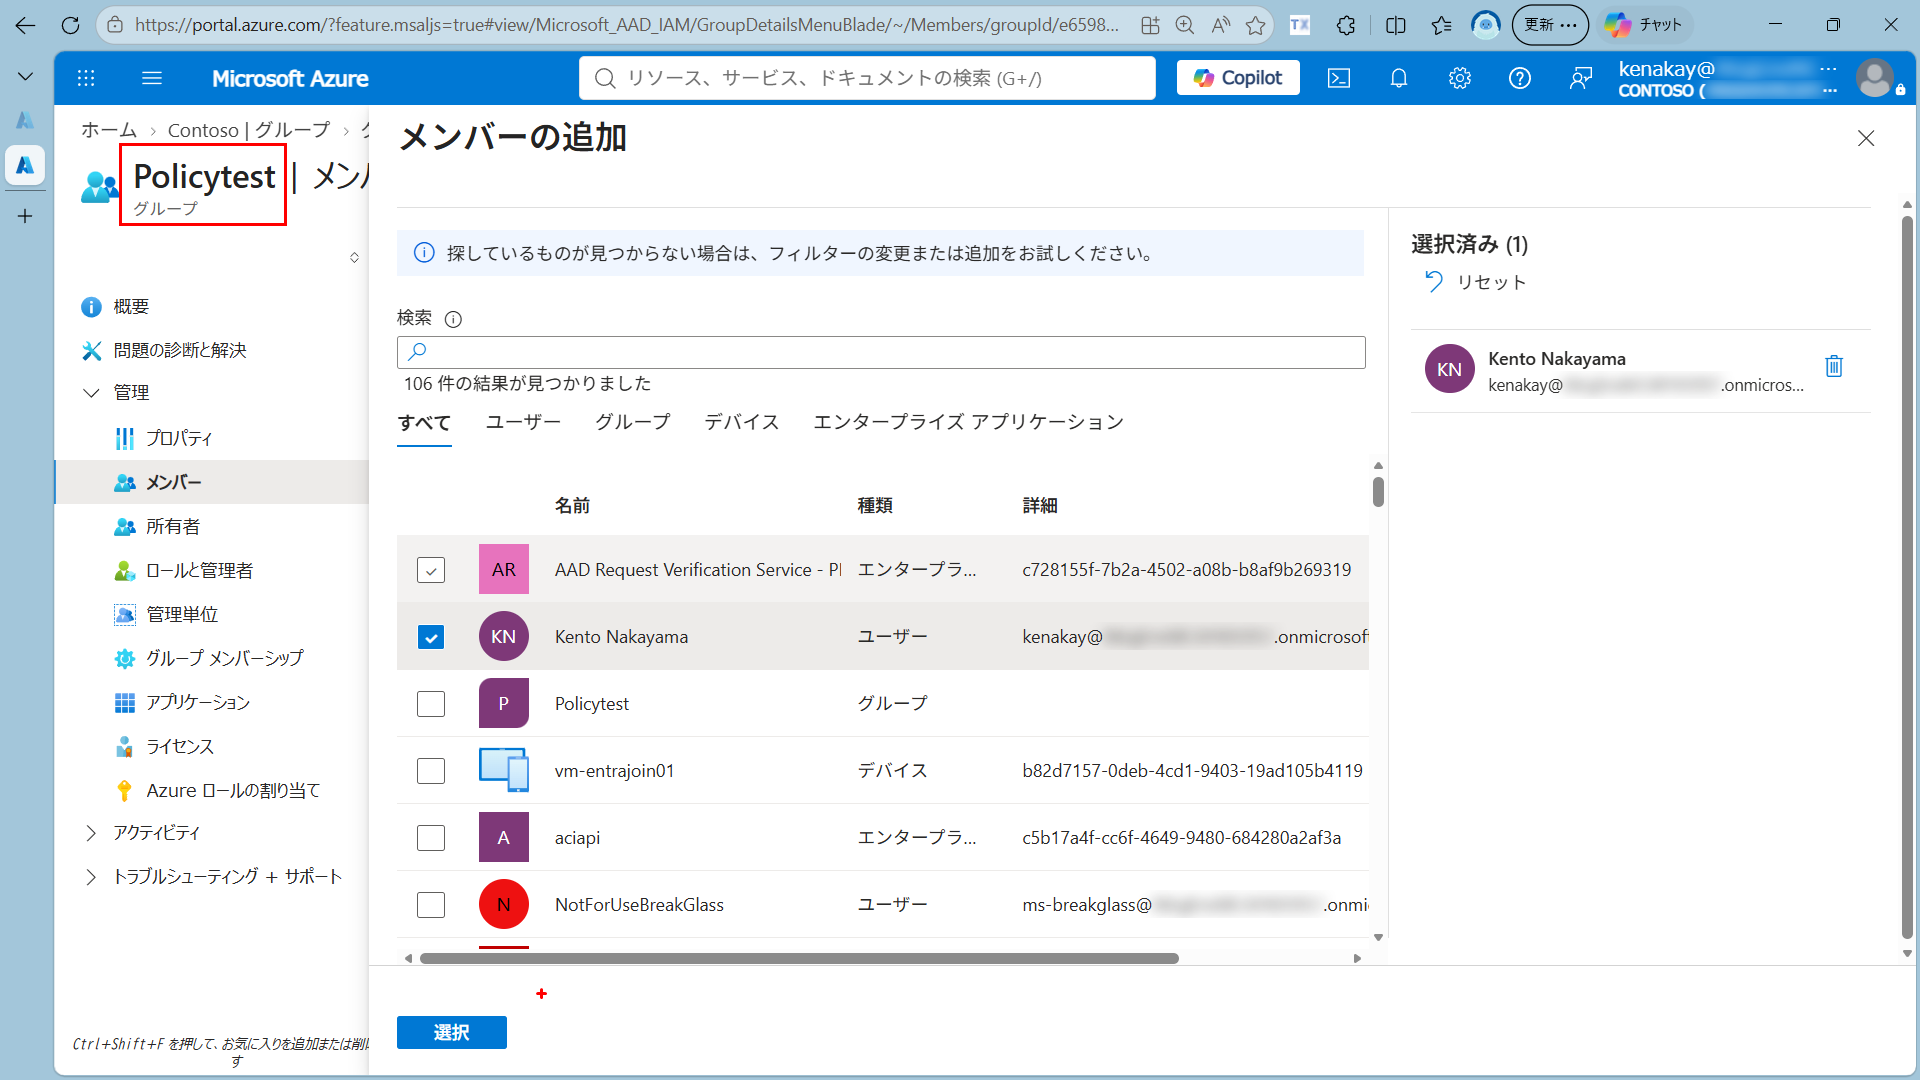Check the AAD Request Verification Service checkbox
Screen dimensions: 1920x1080
(x=431, y=570)
